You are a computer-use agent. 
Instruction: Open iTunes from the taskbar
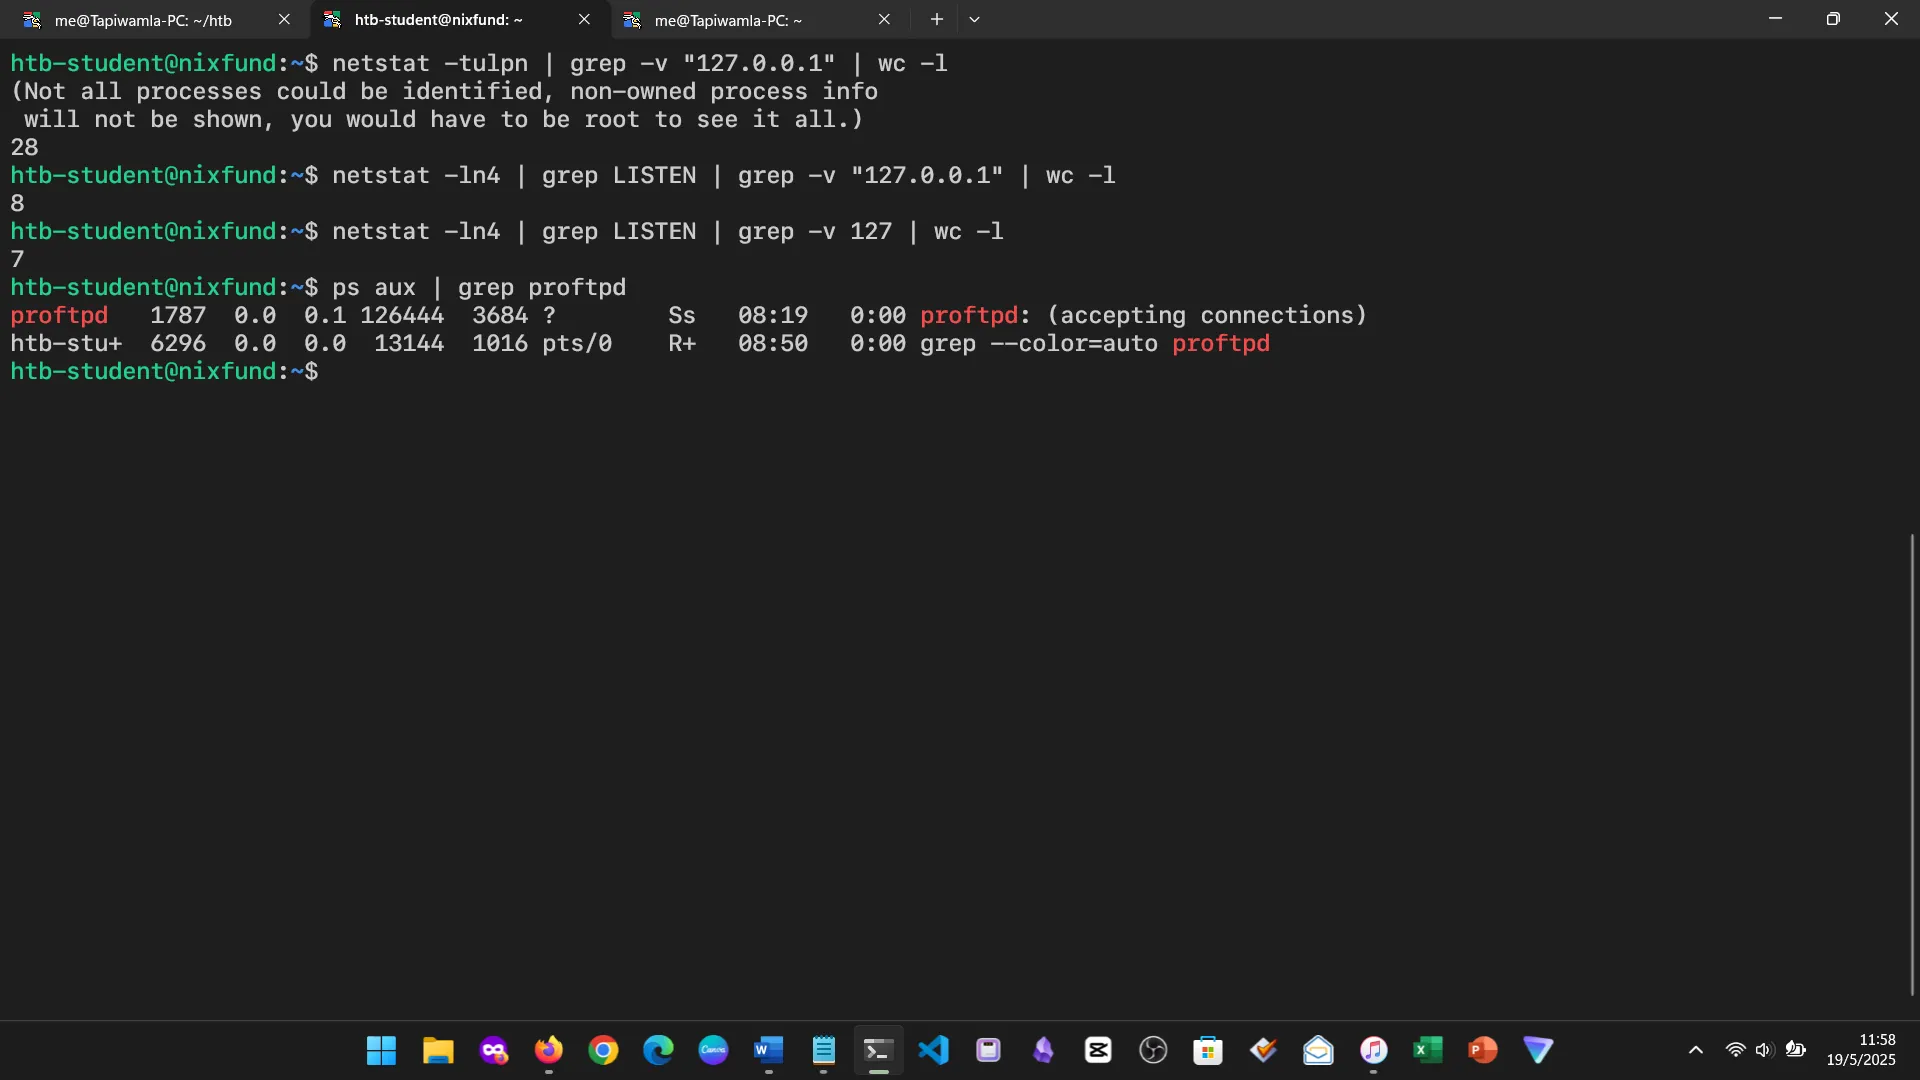[1373, 1050]
